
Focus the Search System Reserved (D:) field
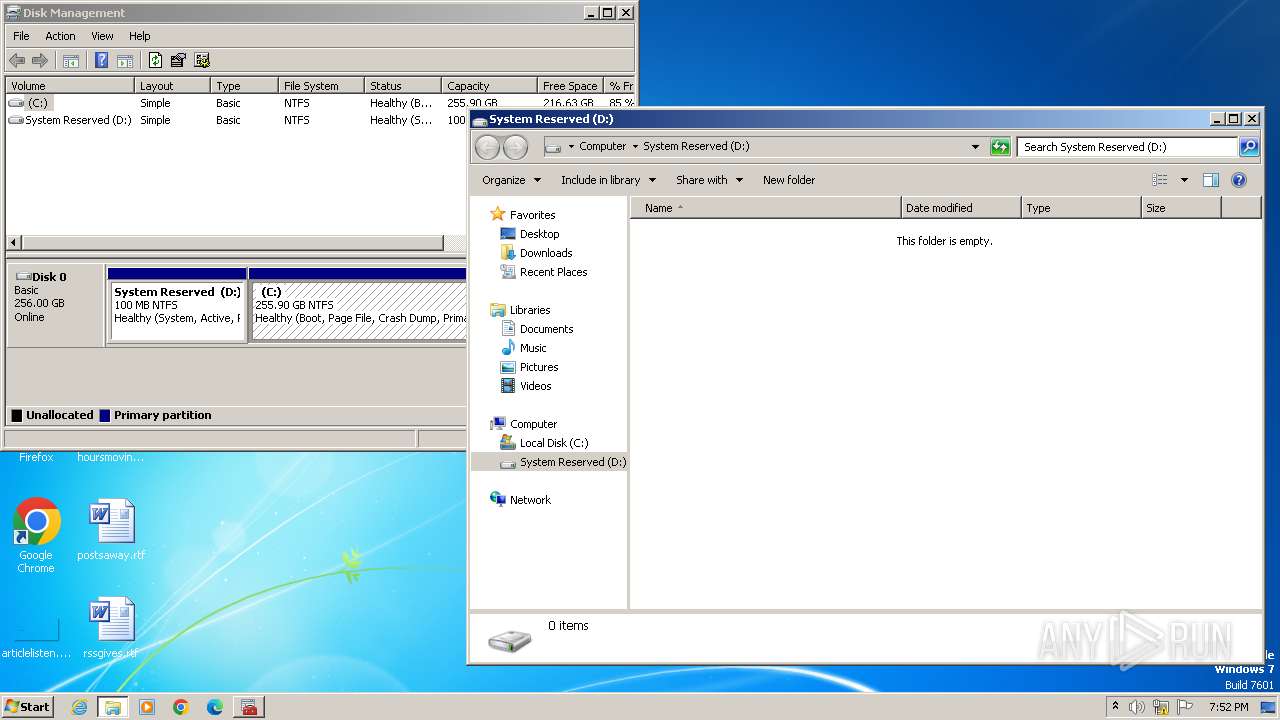point(1128,147)
